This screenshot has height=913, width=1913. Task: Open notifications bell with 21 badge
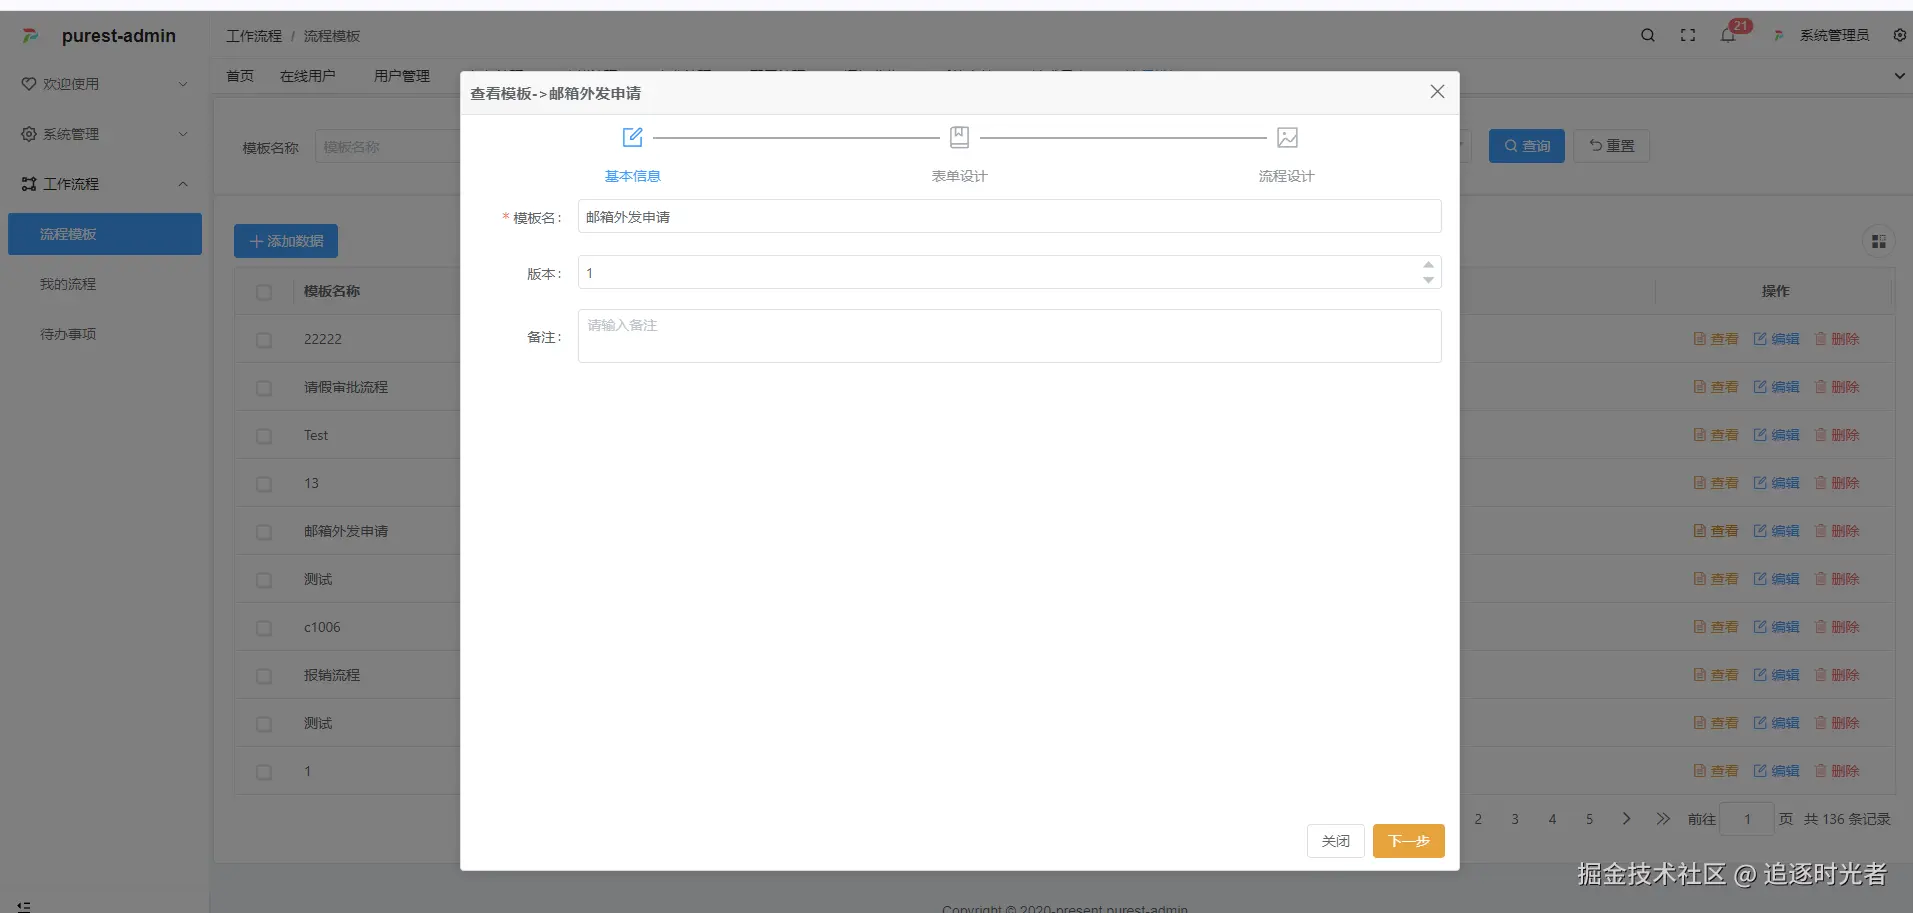(x=1728, y=35)
